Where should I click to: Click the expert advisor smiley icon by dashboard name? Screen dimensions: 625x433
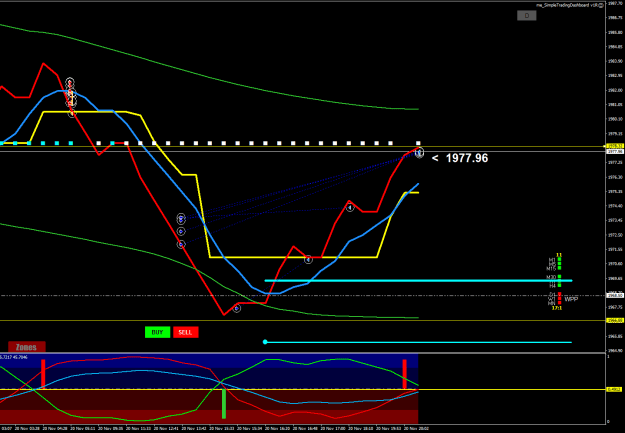601,5
